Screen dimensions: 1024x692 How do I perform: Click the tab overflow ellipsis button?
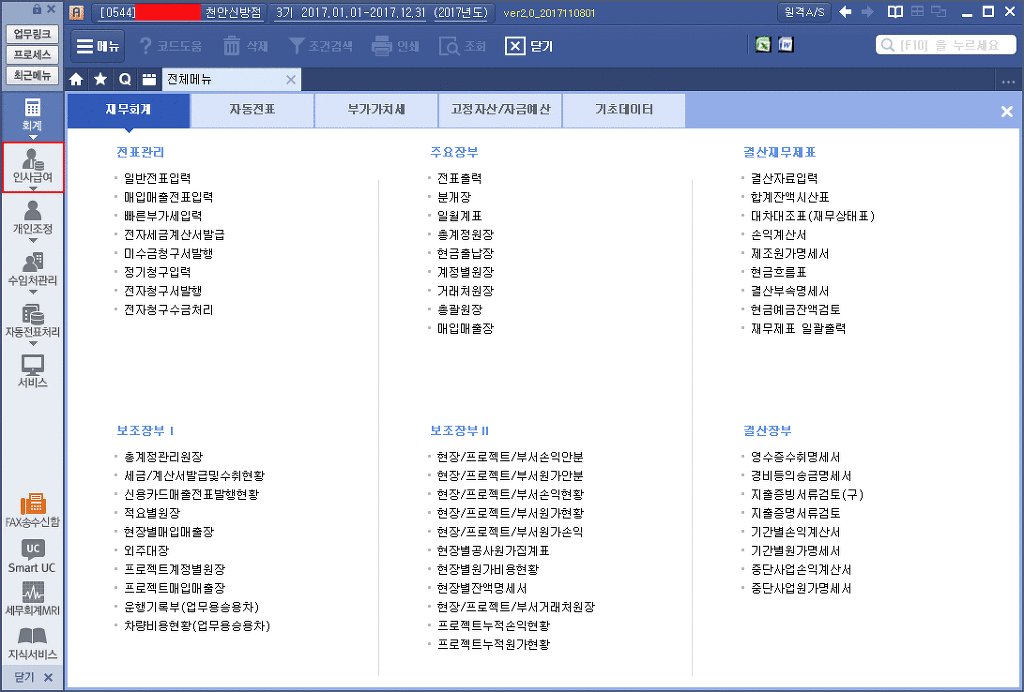[1007, 79]
